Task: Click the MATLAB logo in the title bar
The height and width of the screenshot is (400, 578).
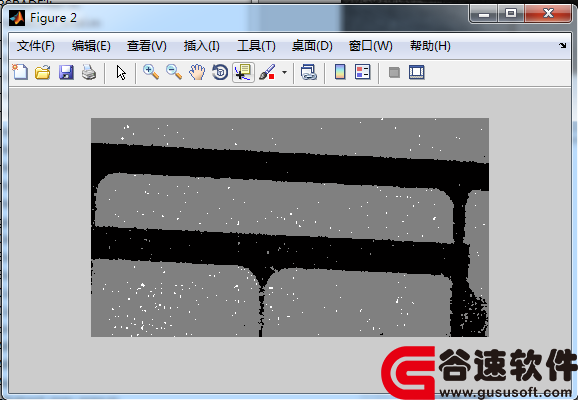Action: click(17, 18)
